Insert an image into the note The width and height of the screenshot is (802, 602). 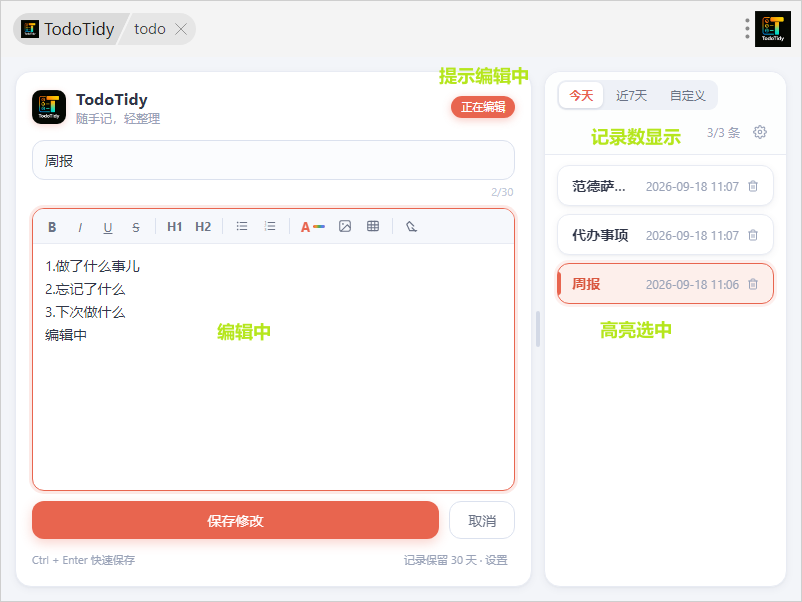(x=345, y=226)
